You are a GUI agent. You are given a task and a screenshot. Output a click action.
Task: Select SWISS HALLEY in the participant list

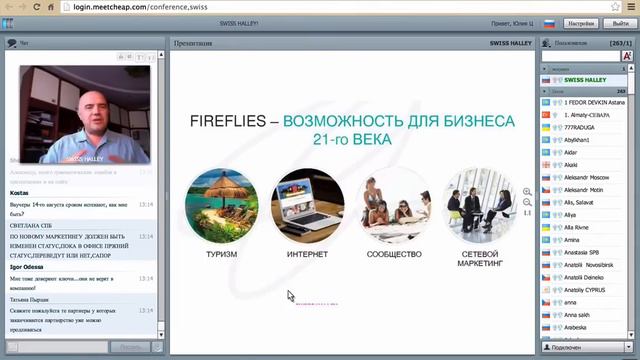tap(584, 80)
